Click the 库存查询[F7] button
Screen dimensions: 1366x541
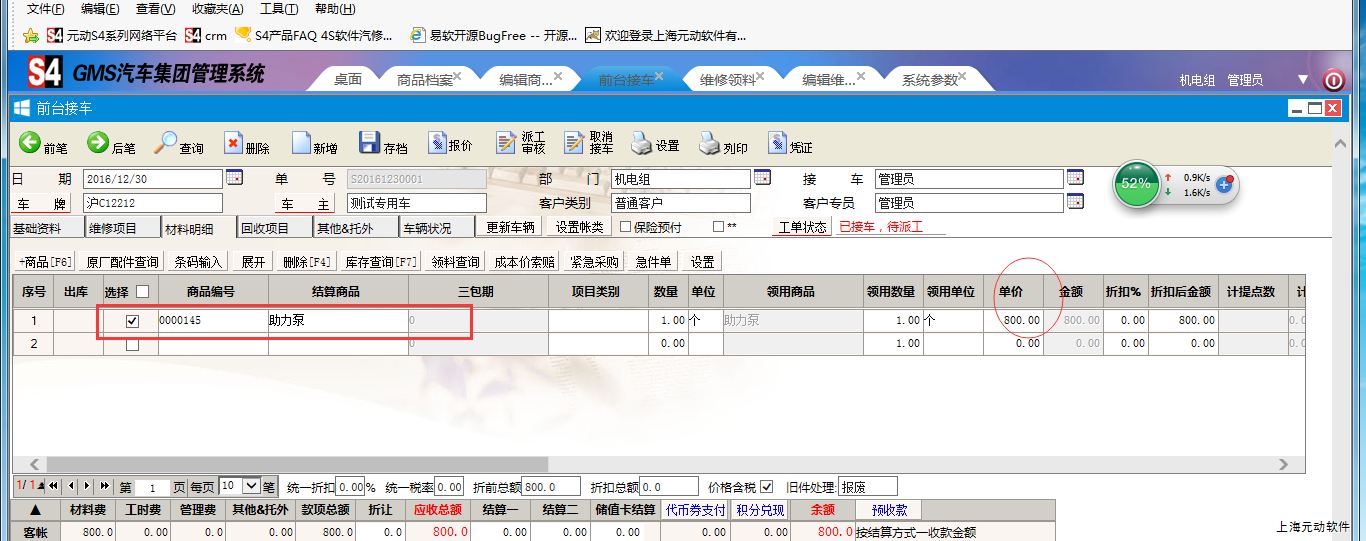pyautogui.click(x=380, y=262)
